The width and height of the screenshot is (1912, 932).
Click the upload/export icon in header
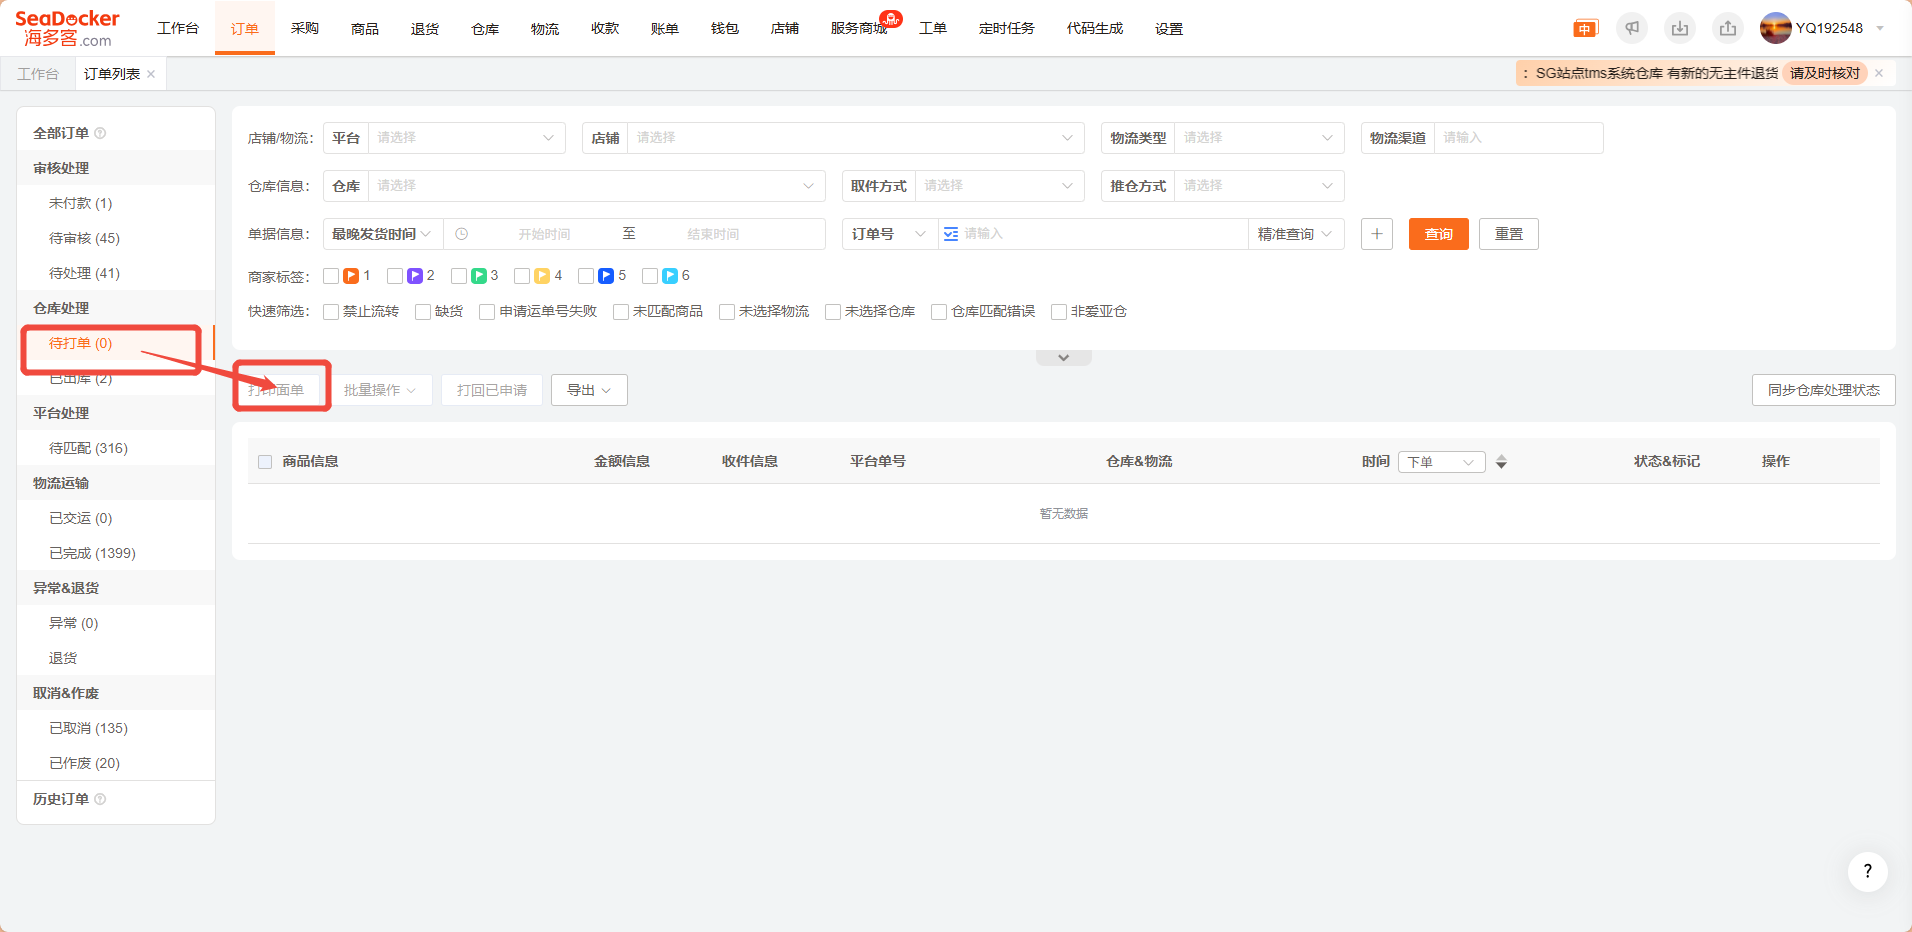tap(1728, 28)
